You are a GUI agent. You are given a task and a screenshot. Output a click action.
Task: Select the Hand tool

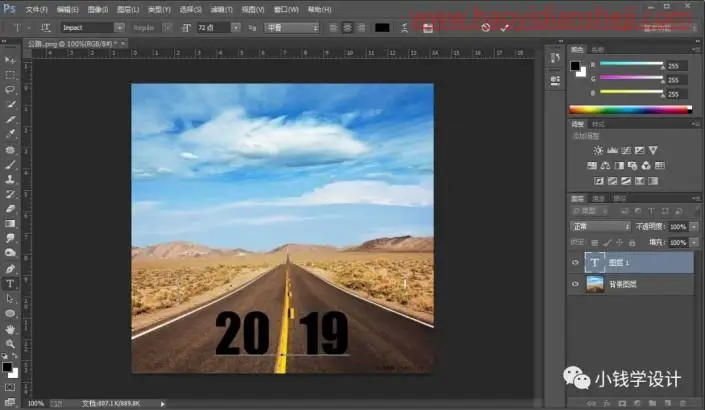pos(10,330)
